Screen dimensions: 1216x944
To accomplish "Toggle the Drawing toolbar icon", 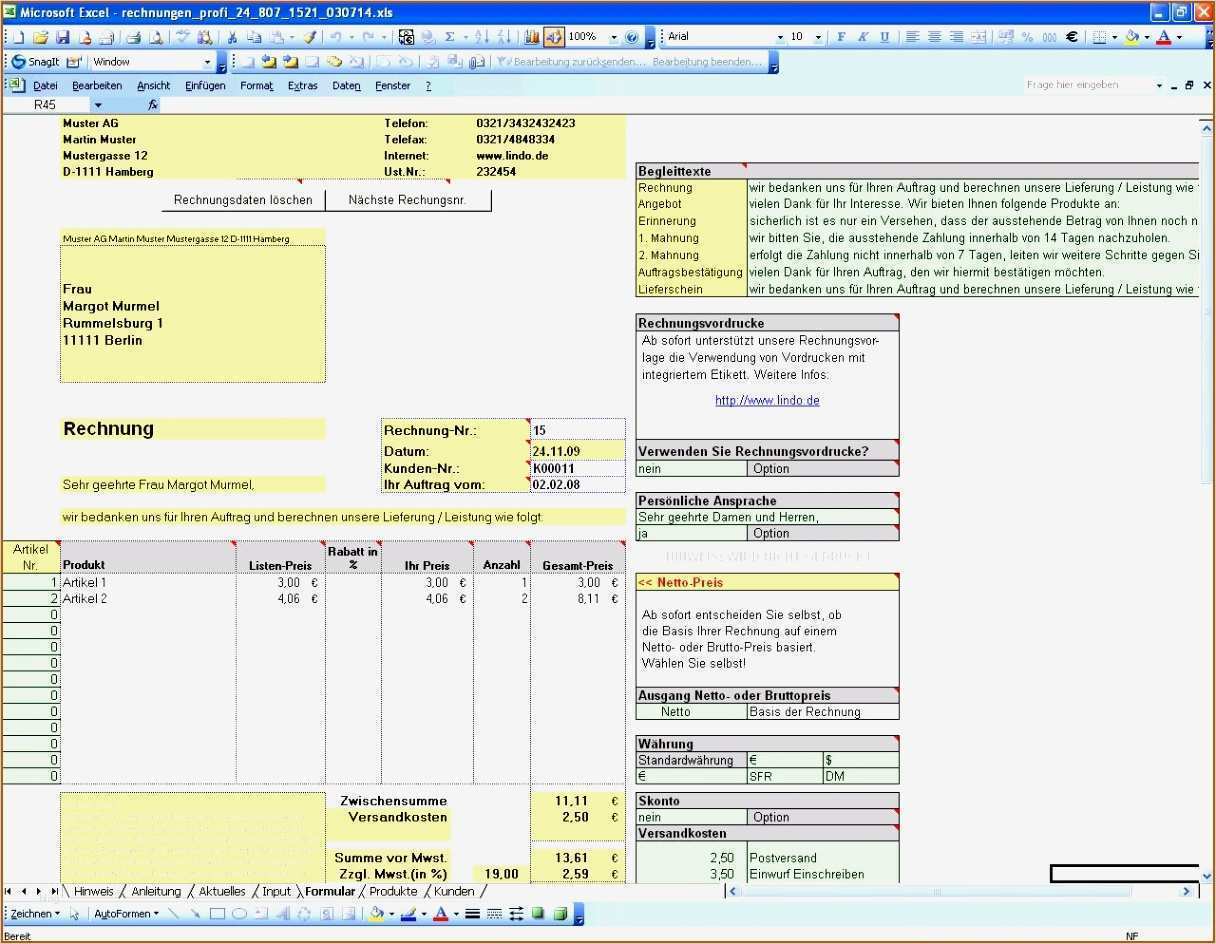I will pos(553,37).
